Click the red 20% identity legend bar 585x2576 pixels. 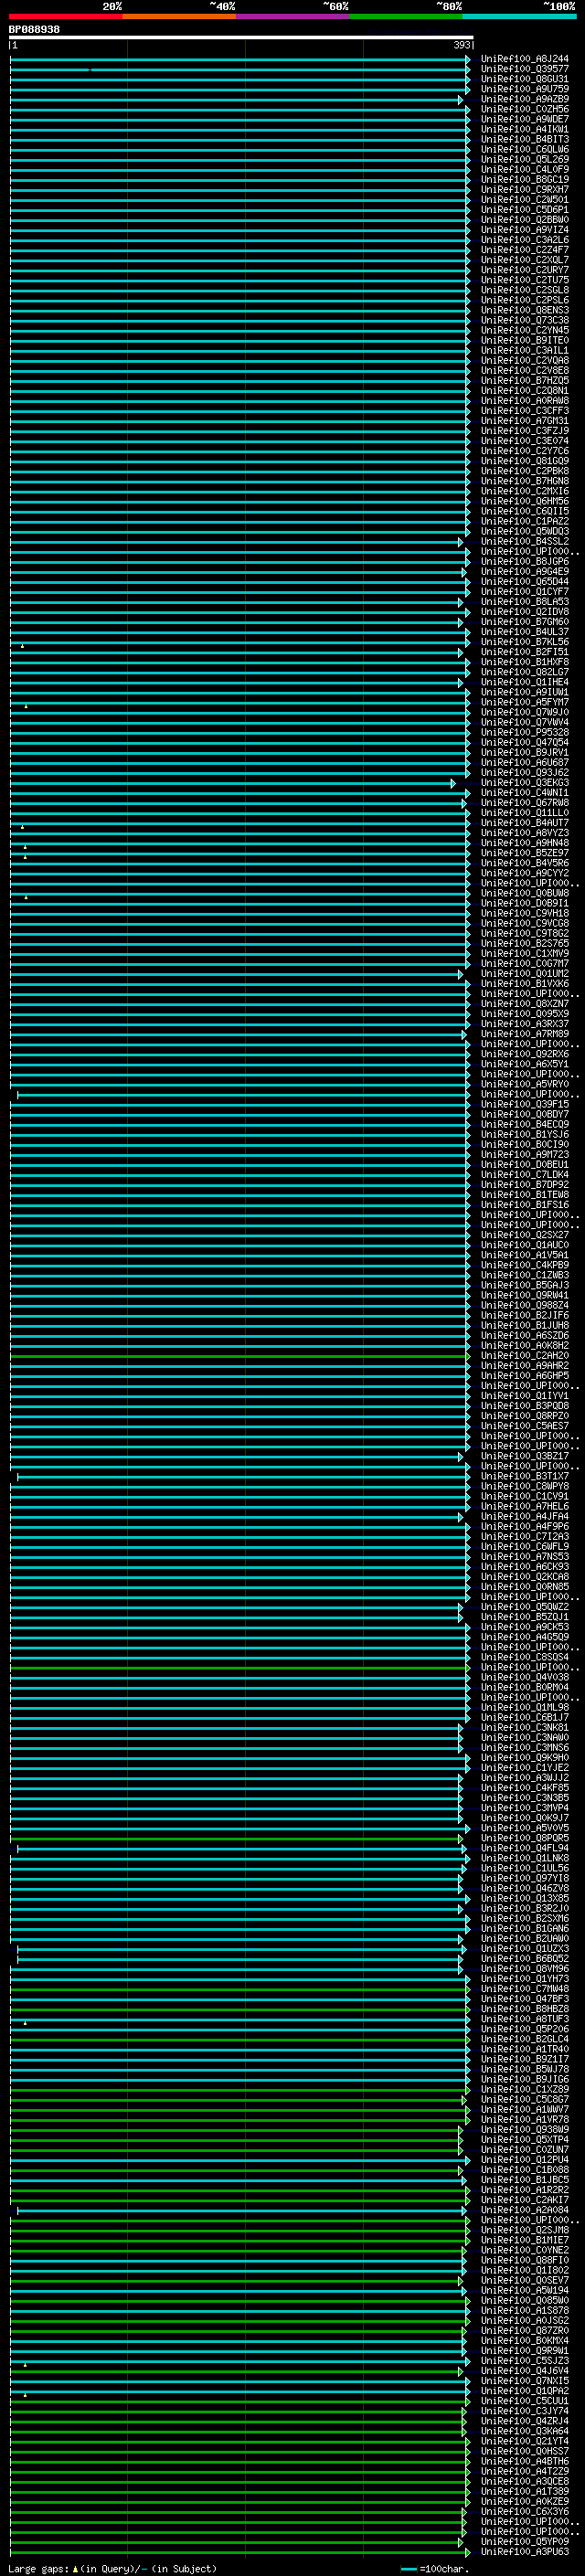(x=65, y=16)
